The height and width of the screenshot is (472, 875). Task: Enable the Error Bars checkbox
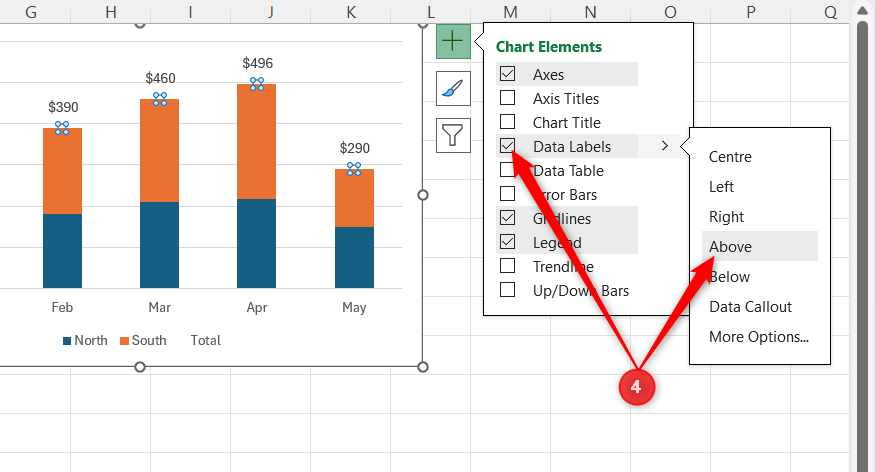point(507,194)
